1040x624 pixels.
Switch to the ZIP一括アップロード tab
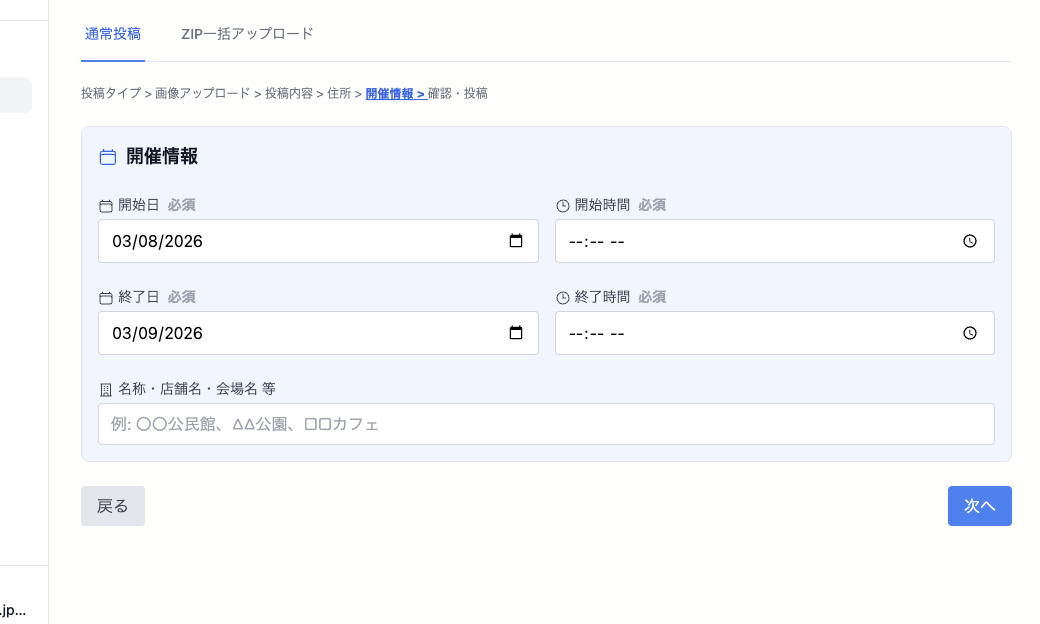tap(247, 34)
